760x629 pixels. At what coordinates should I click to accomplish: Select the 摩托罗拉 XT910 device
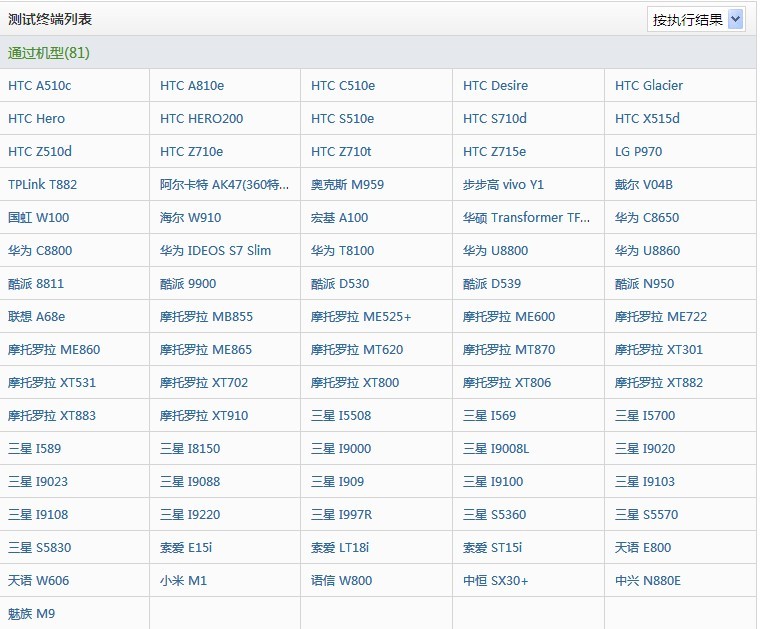204,415
